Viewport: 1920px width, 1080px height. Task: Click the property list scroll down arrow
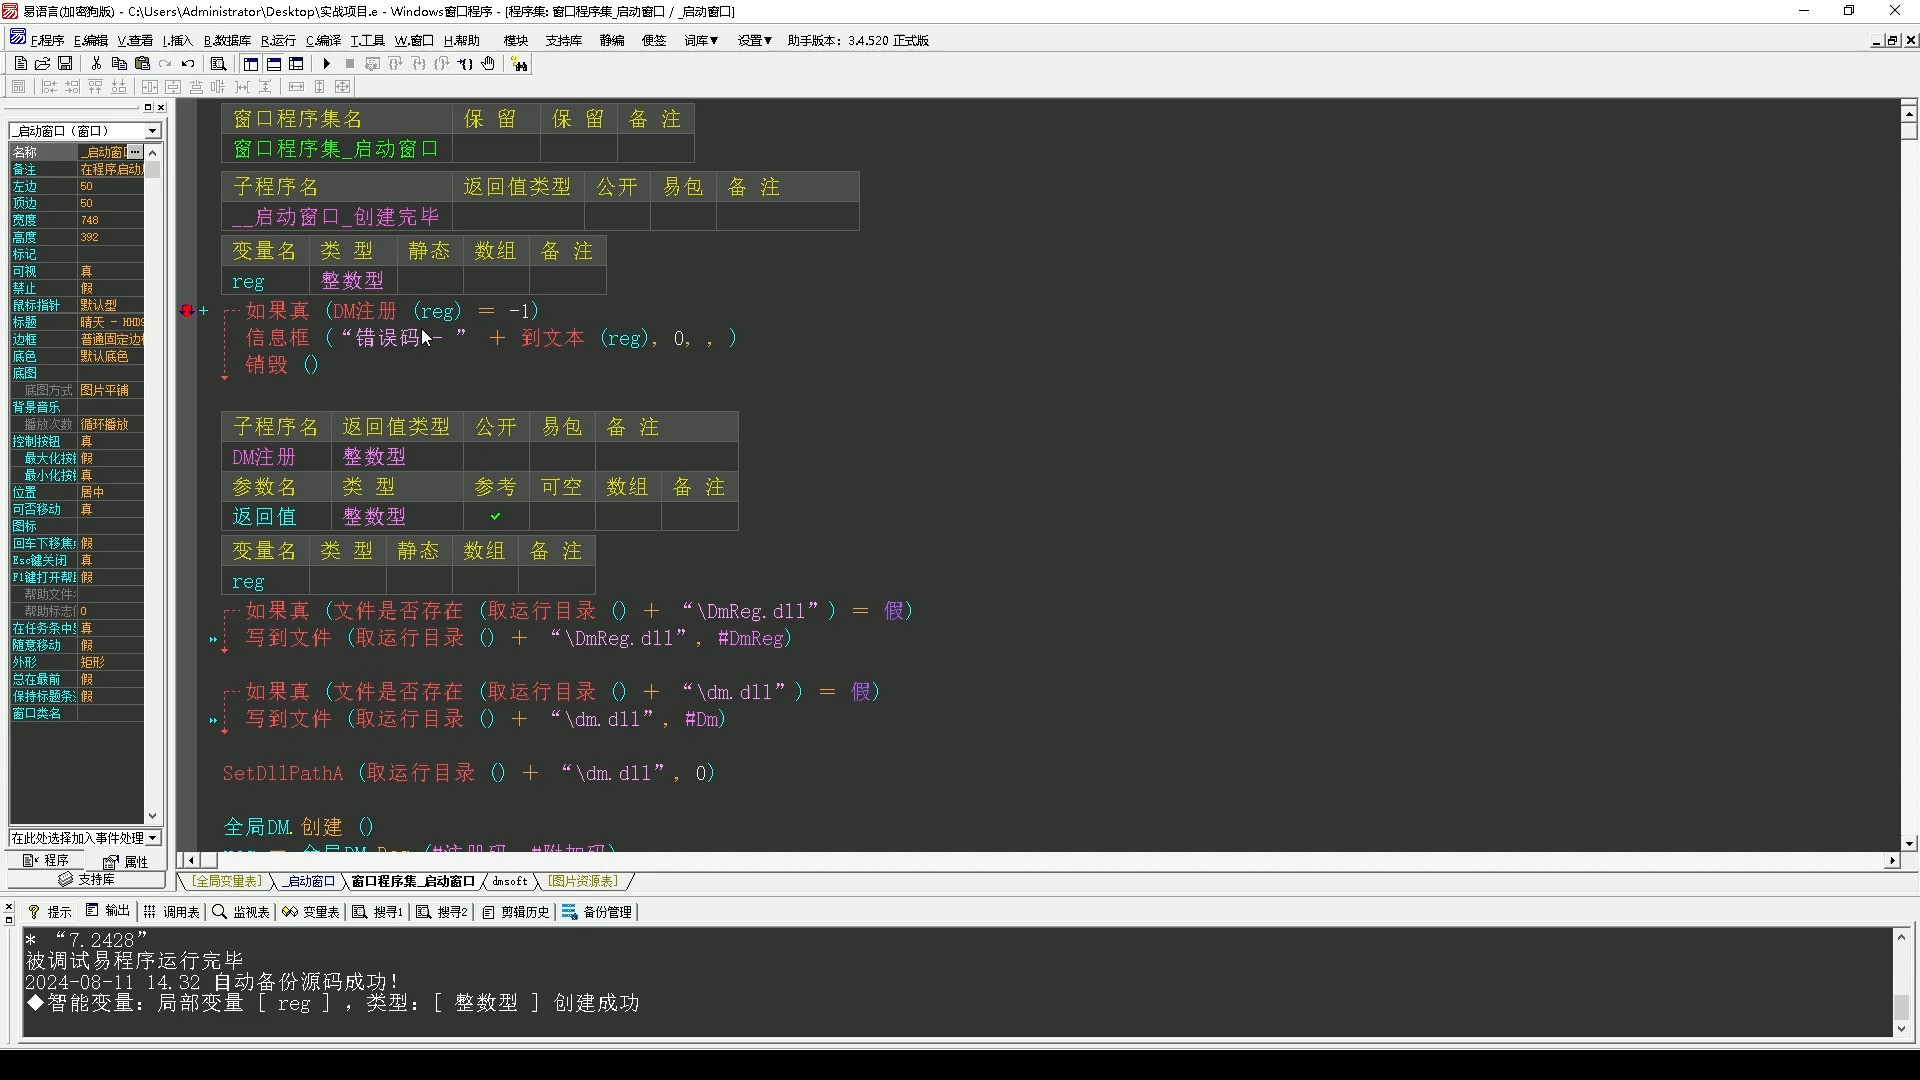point(153,816)
